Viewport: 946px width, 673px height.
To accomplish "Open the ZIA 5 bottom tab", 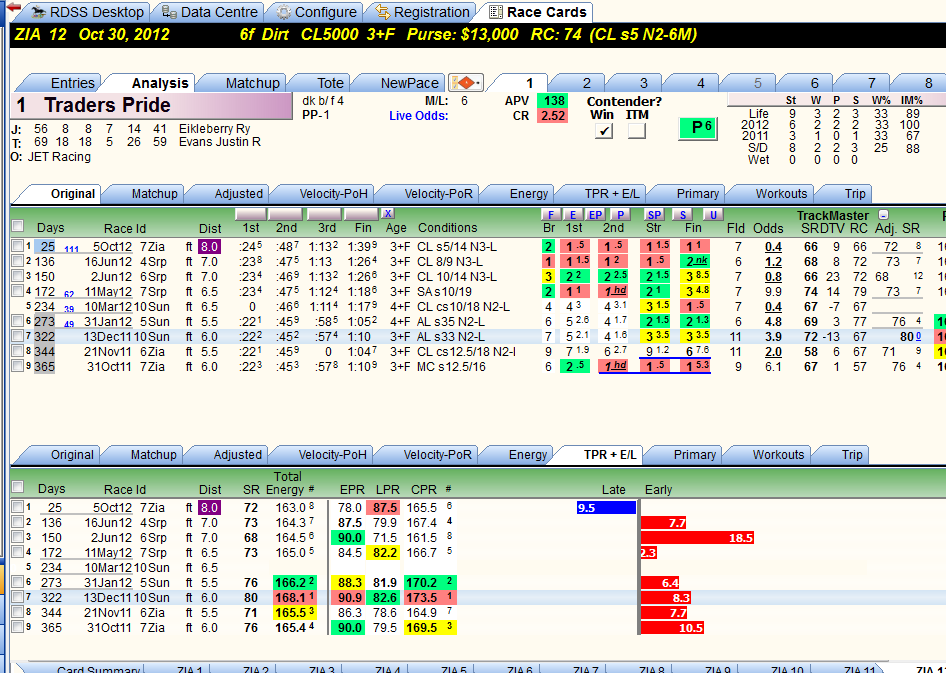I will [x=454, y=669].
